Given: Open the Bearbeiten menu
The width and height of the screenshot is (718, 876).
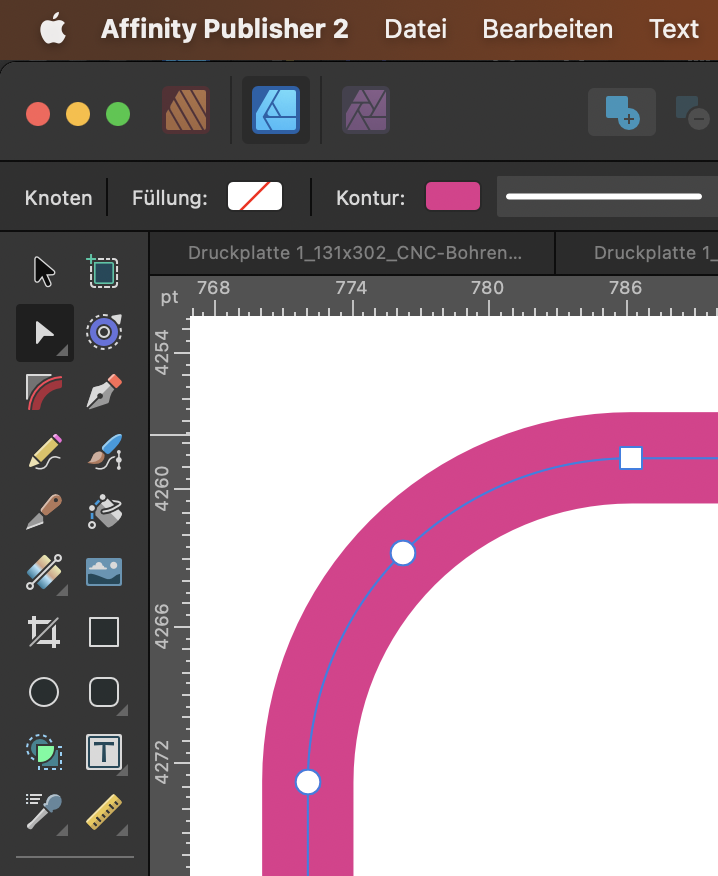Looking at the screenshot, I should tap(548, 29).
